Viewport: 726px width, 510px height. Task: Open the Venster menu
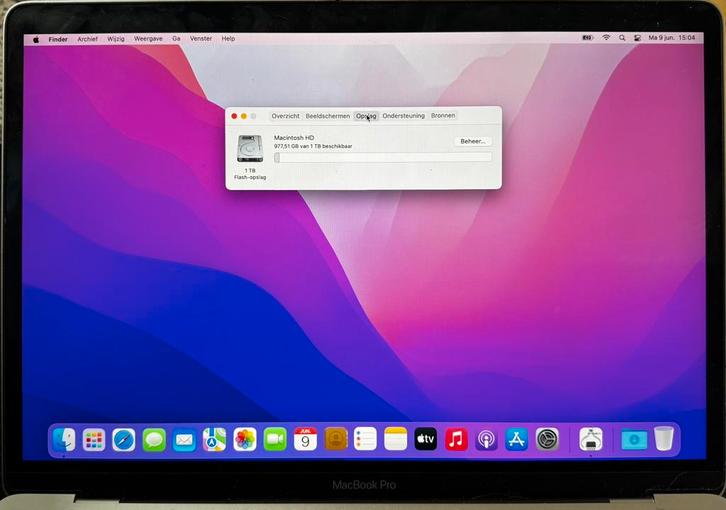pyautogui.click(x=201, y=38)
